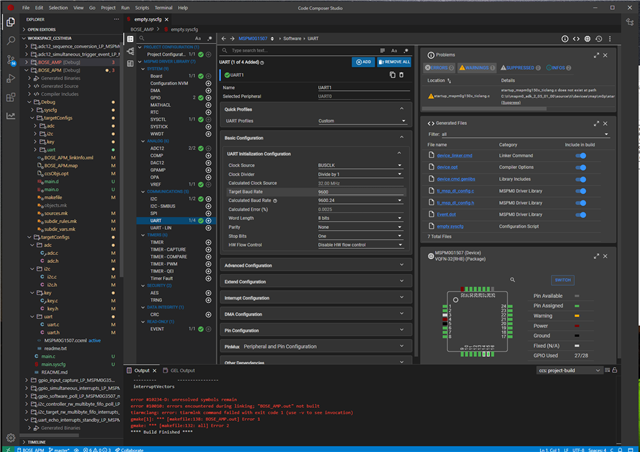Select the empty.syscfg editor tab
This screenshot has width=640, height=452.
[x=148, y=19]
